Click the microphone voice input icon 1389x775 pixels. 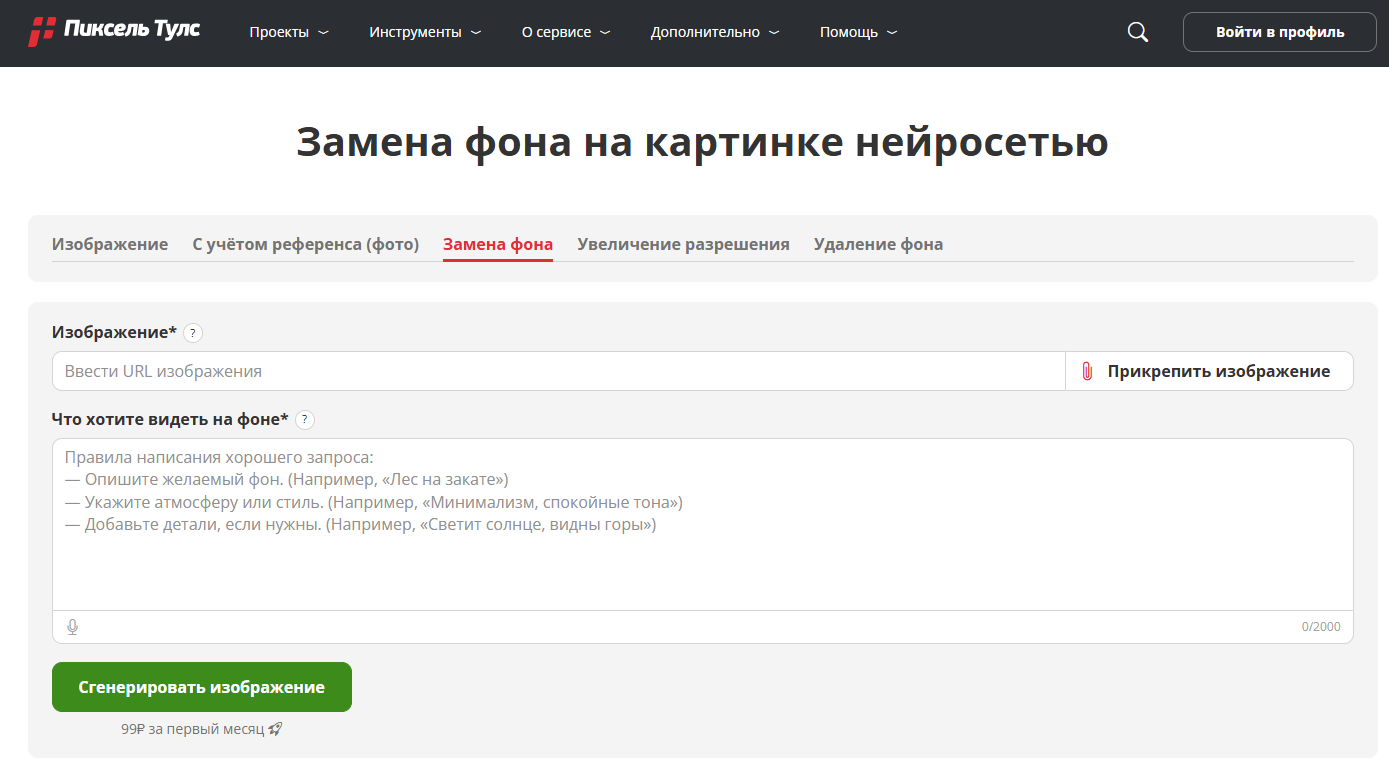click(x=72, y=627)
